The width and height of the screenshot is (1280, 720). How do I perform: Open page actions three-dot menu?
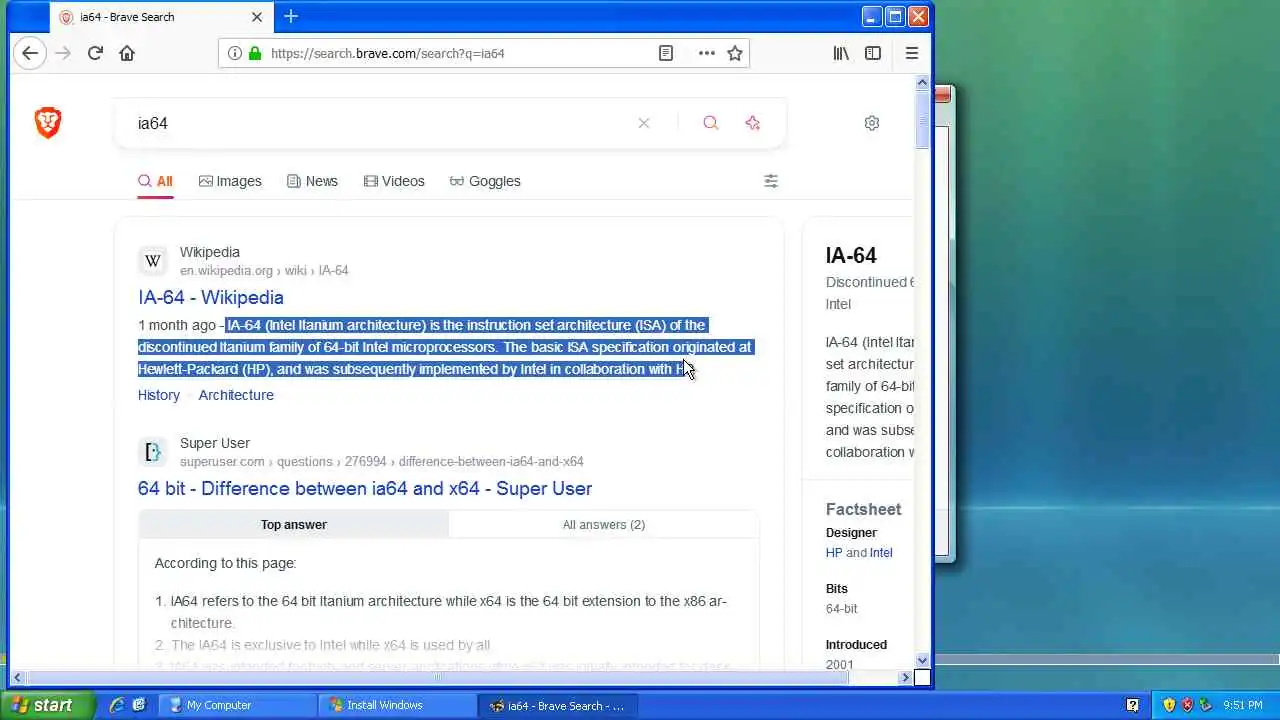click(707, 53)
